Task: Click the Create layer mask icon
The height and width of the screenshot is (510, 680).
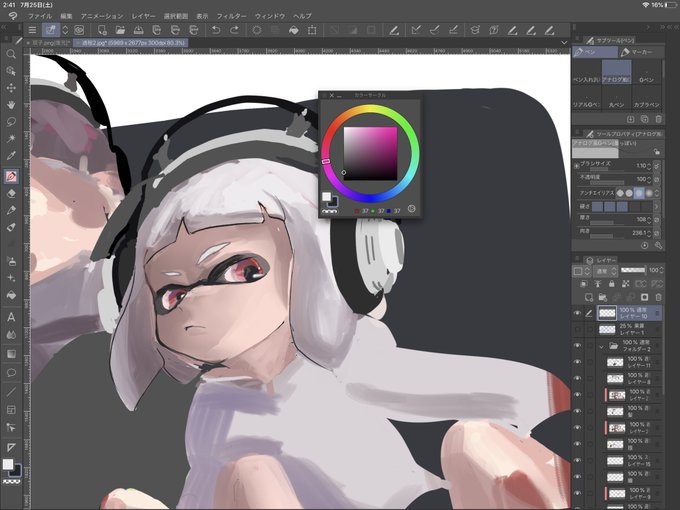Action: pos(644,297)
